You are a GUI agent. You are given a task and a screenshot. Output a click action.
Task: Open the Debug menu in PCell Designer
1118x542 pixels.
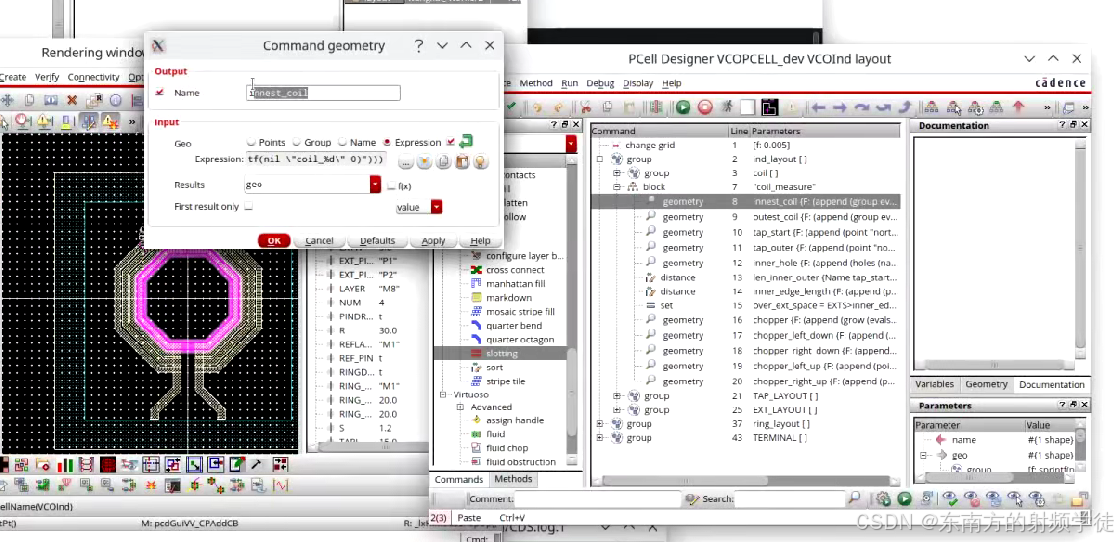point(600,83)
